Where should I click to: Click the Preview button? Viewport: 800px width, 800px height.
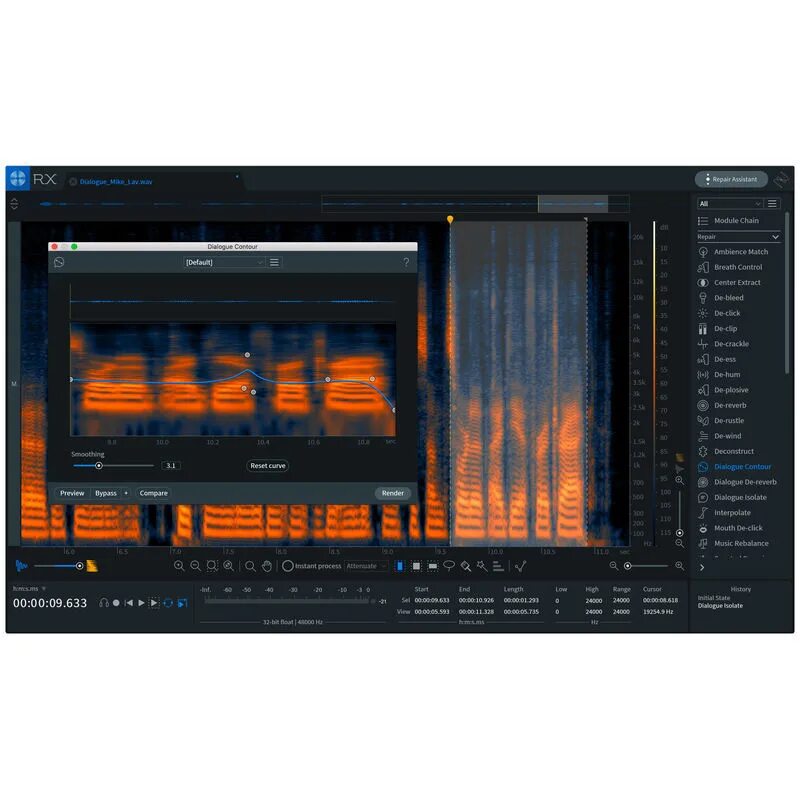72,493
